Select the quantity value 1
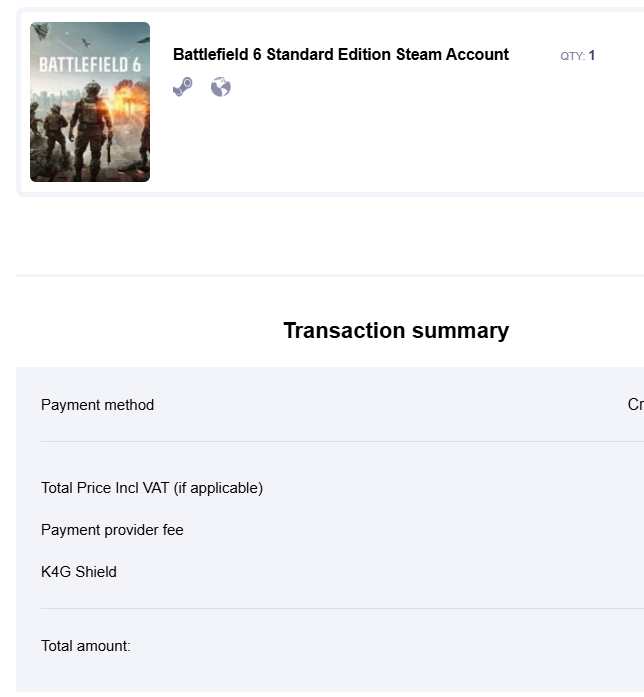 click(592, 56)
